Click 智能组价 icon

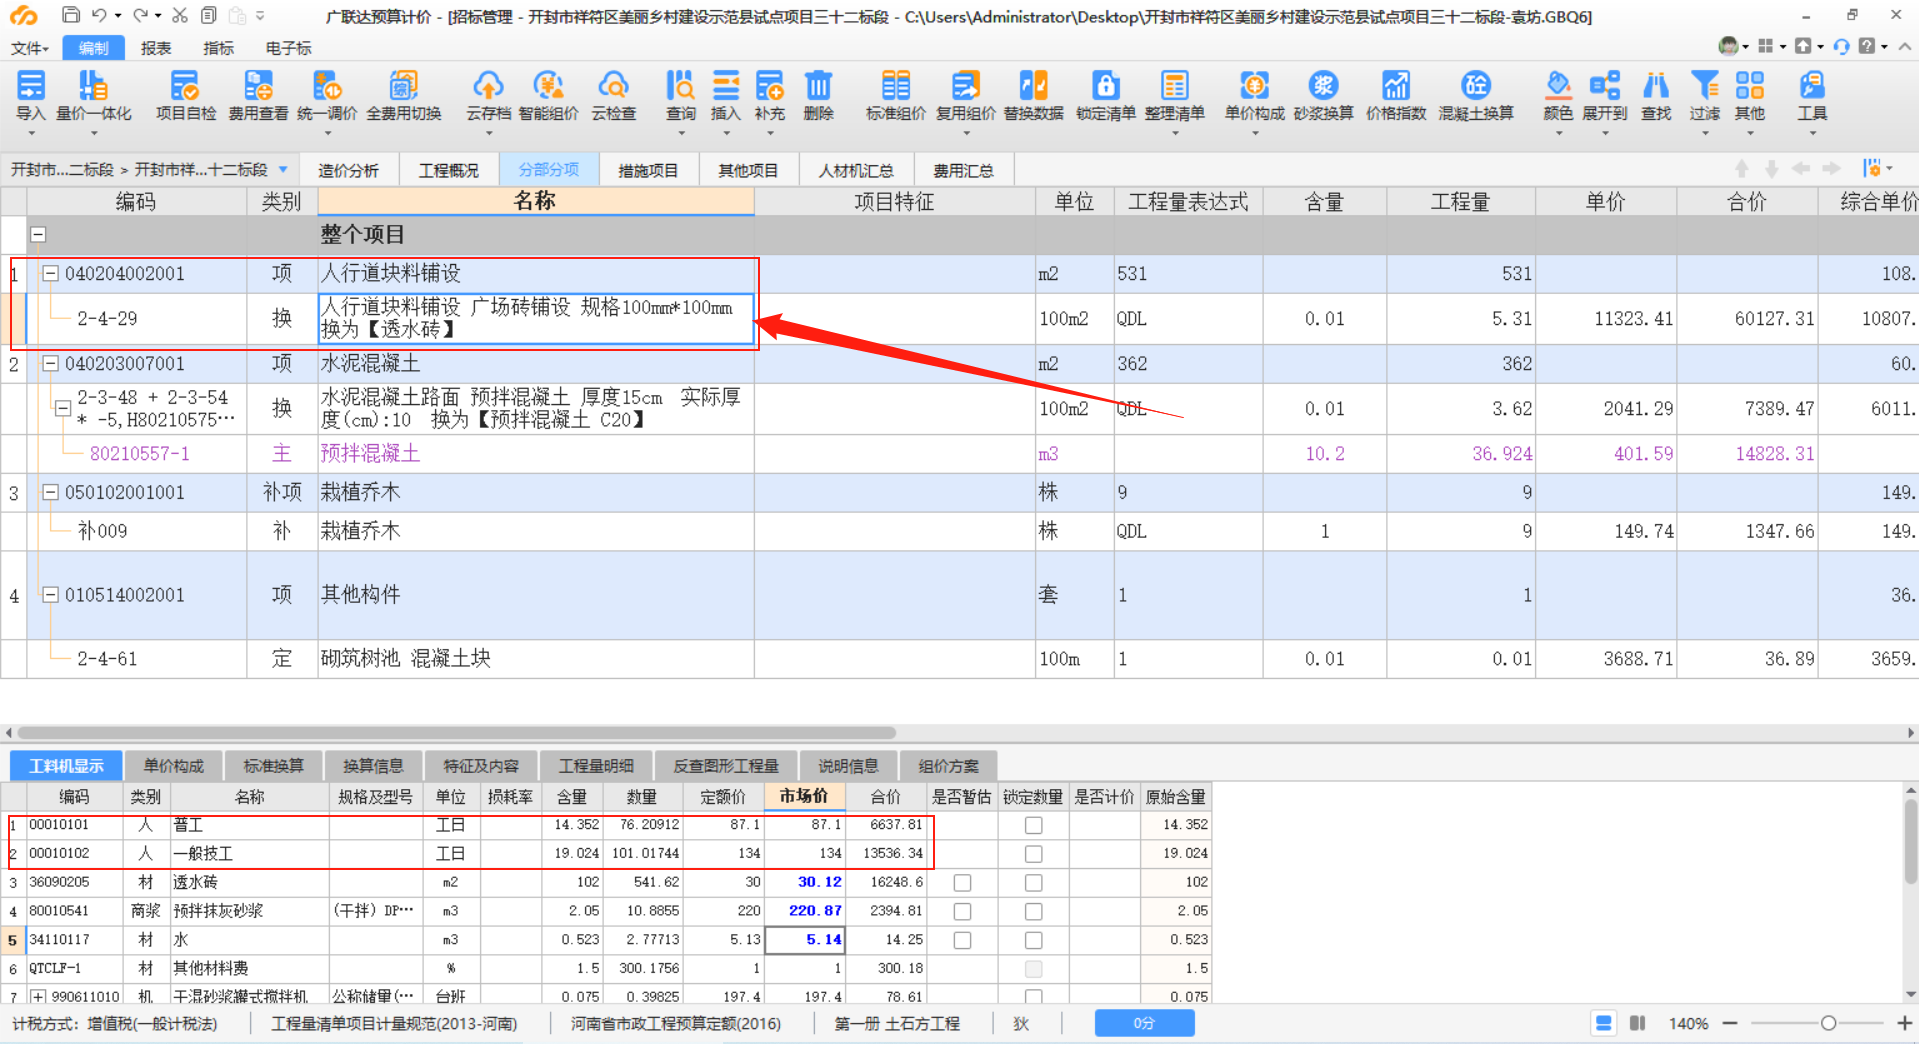point(548,95)
